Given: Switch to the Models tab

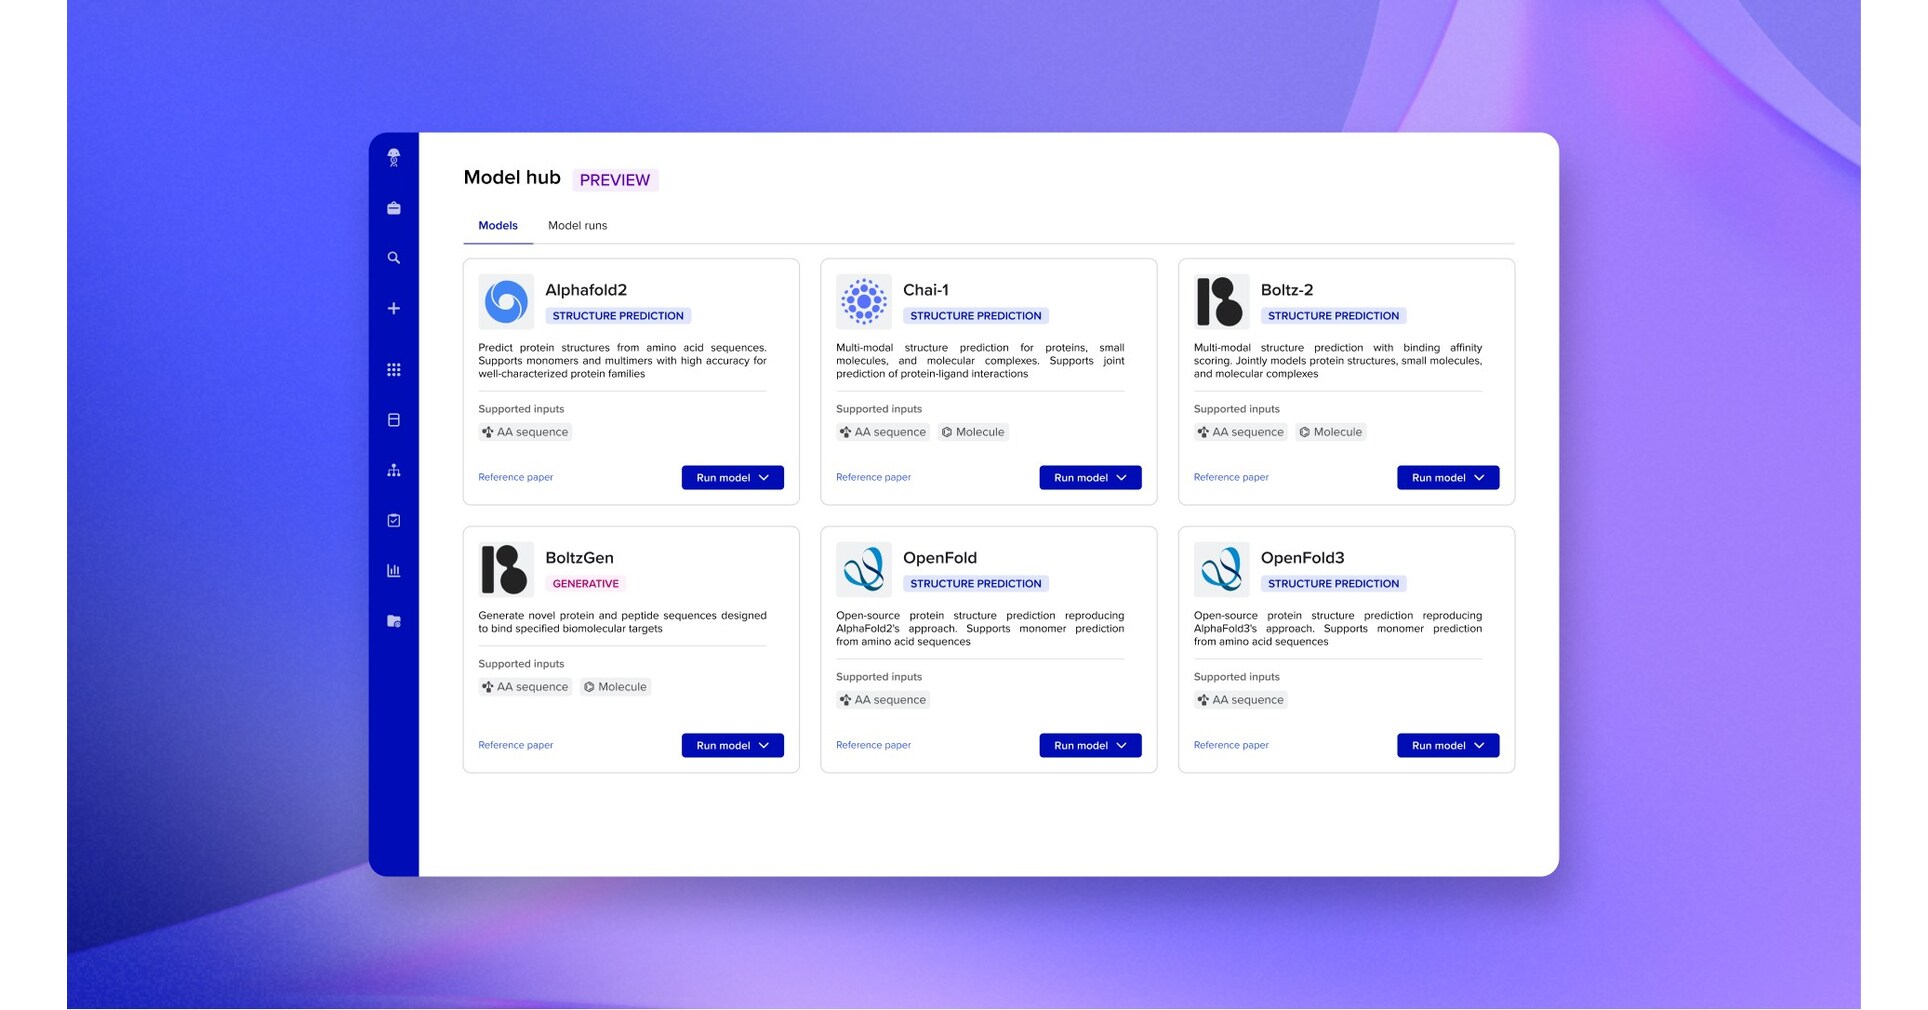Looking at the screenshot, I should coord(498,226).
